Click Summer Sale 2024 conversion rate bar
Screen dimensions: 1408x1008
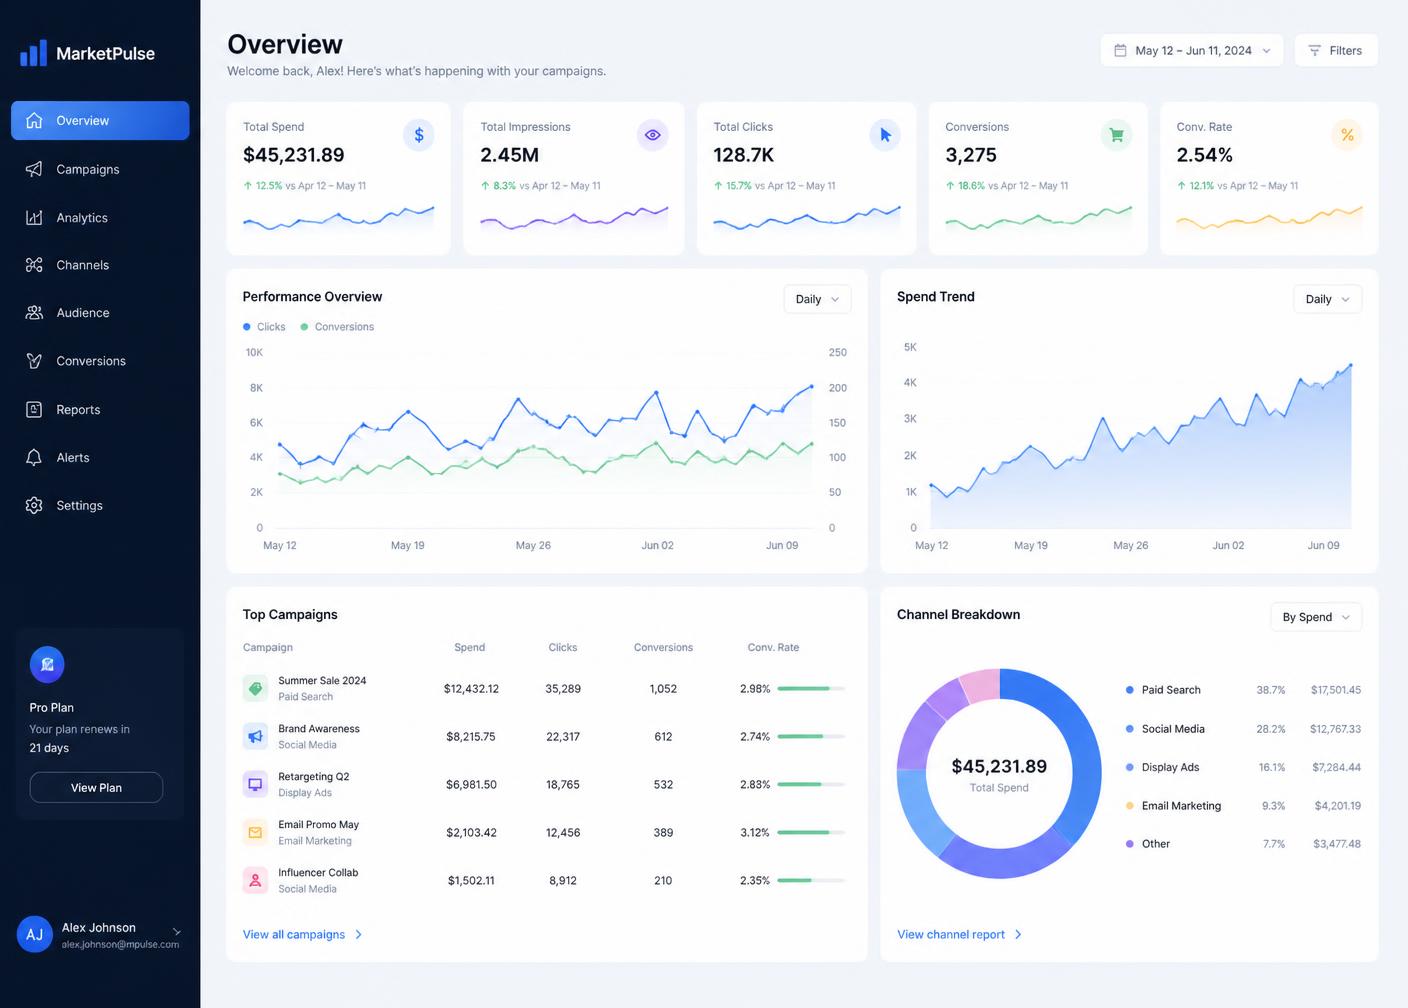(811, 689)
